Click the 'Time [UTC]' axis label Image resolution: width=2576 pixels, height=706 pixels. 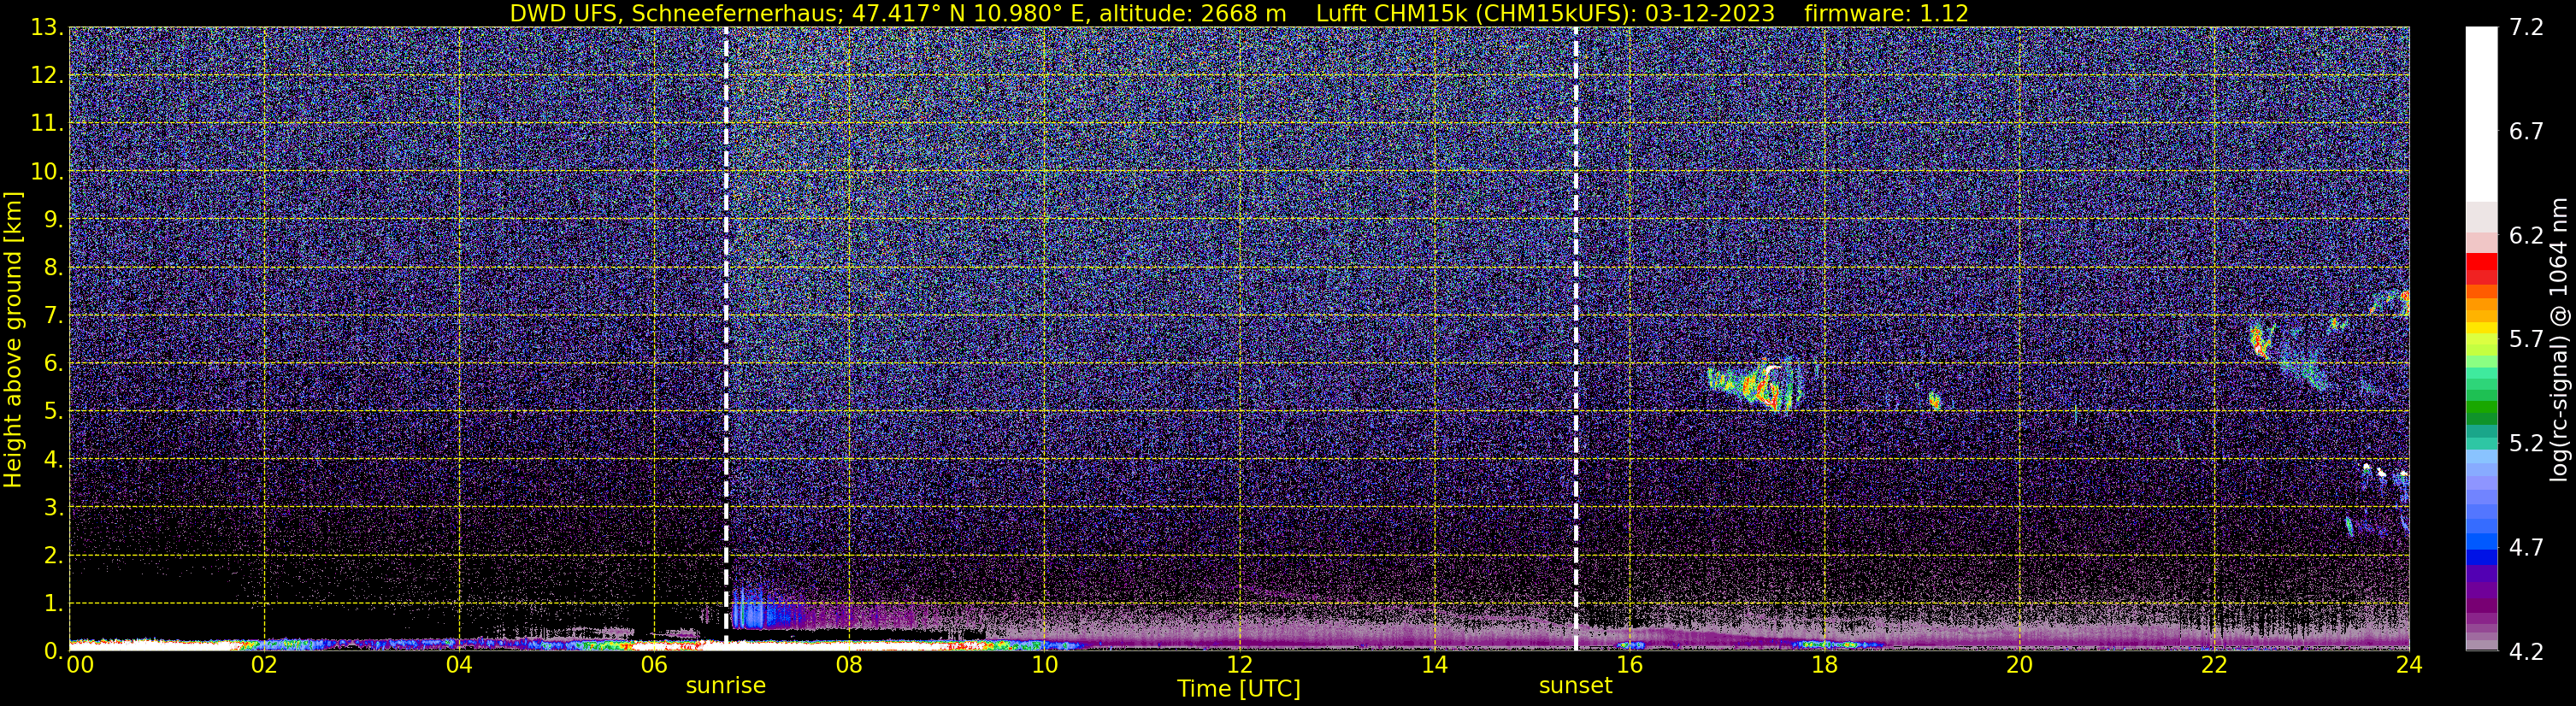tap(1239, 689)
